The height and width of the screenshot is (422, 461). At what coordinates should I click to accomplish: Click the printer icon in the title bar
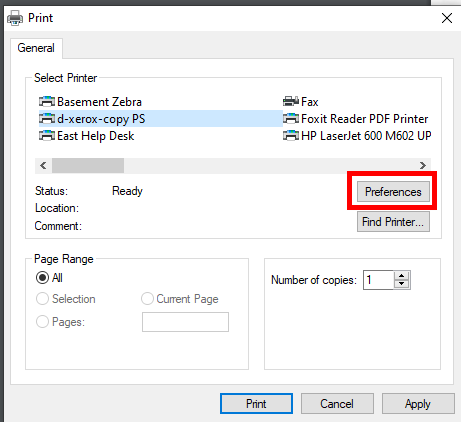point(15,18)
